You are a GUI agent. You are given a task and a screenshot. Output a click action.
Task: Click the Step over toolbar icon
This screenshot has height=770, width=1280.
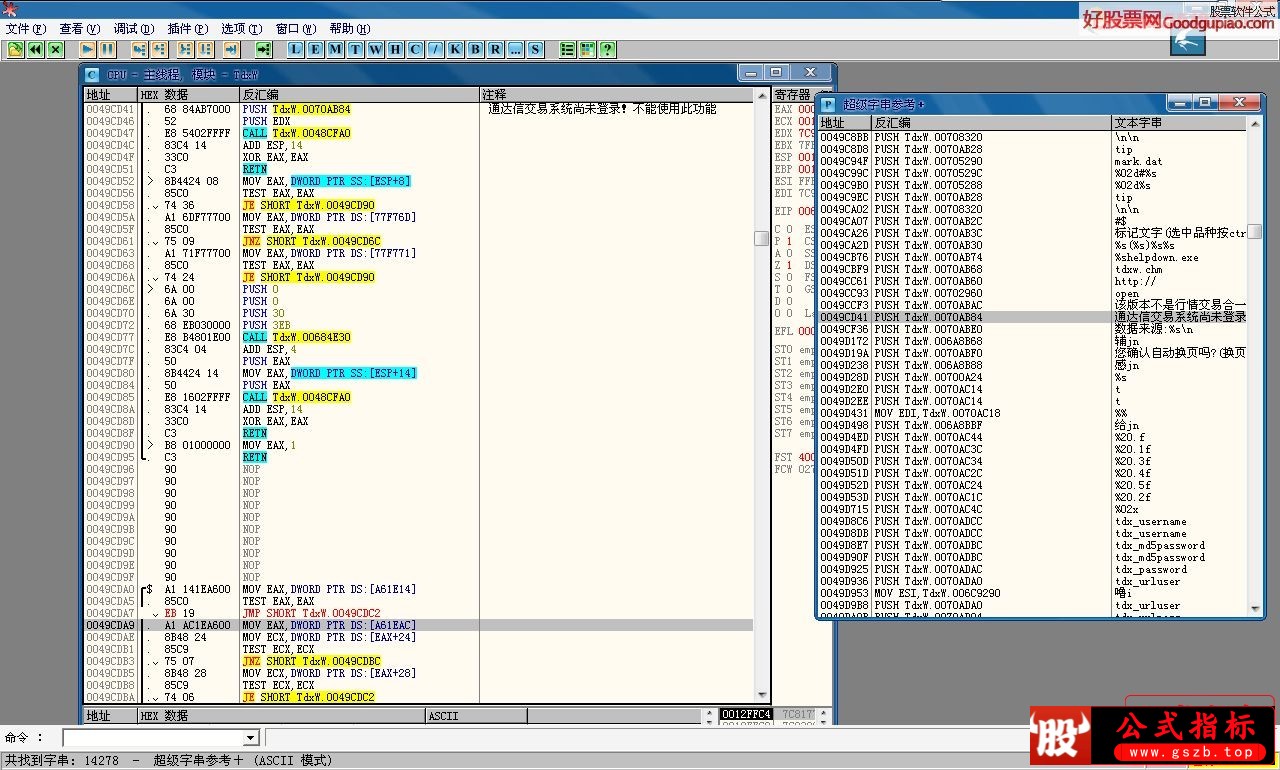158,49
